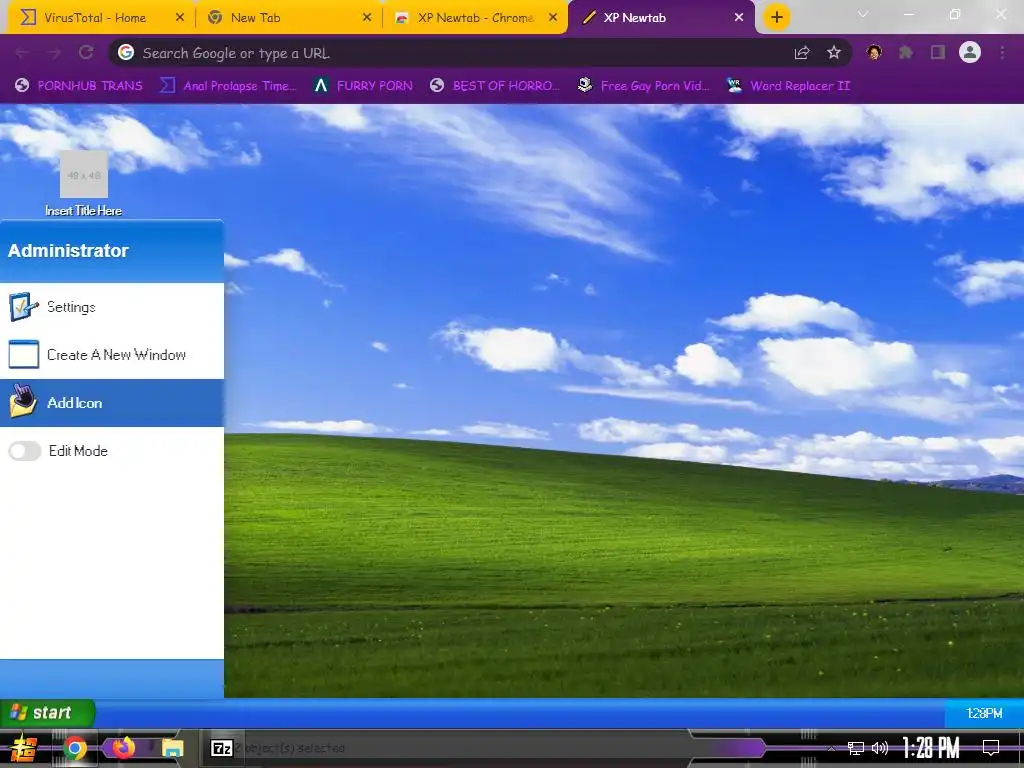
Task: Expand the tab search chevron
Action: point(863,14)
